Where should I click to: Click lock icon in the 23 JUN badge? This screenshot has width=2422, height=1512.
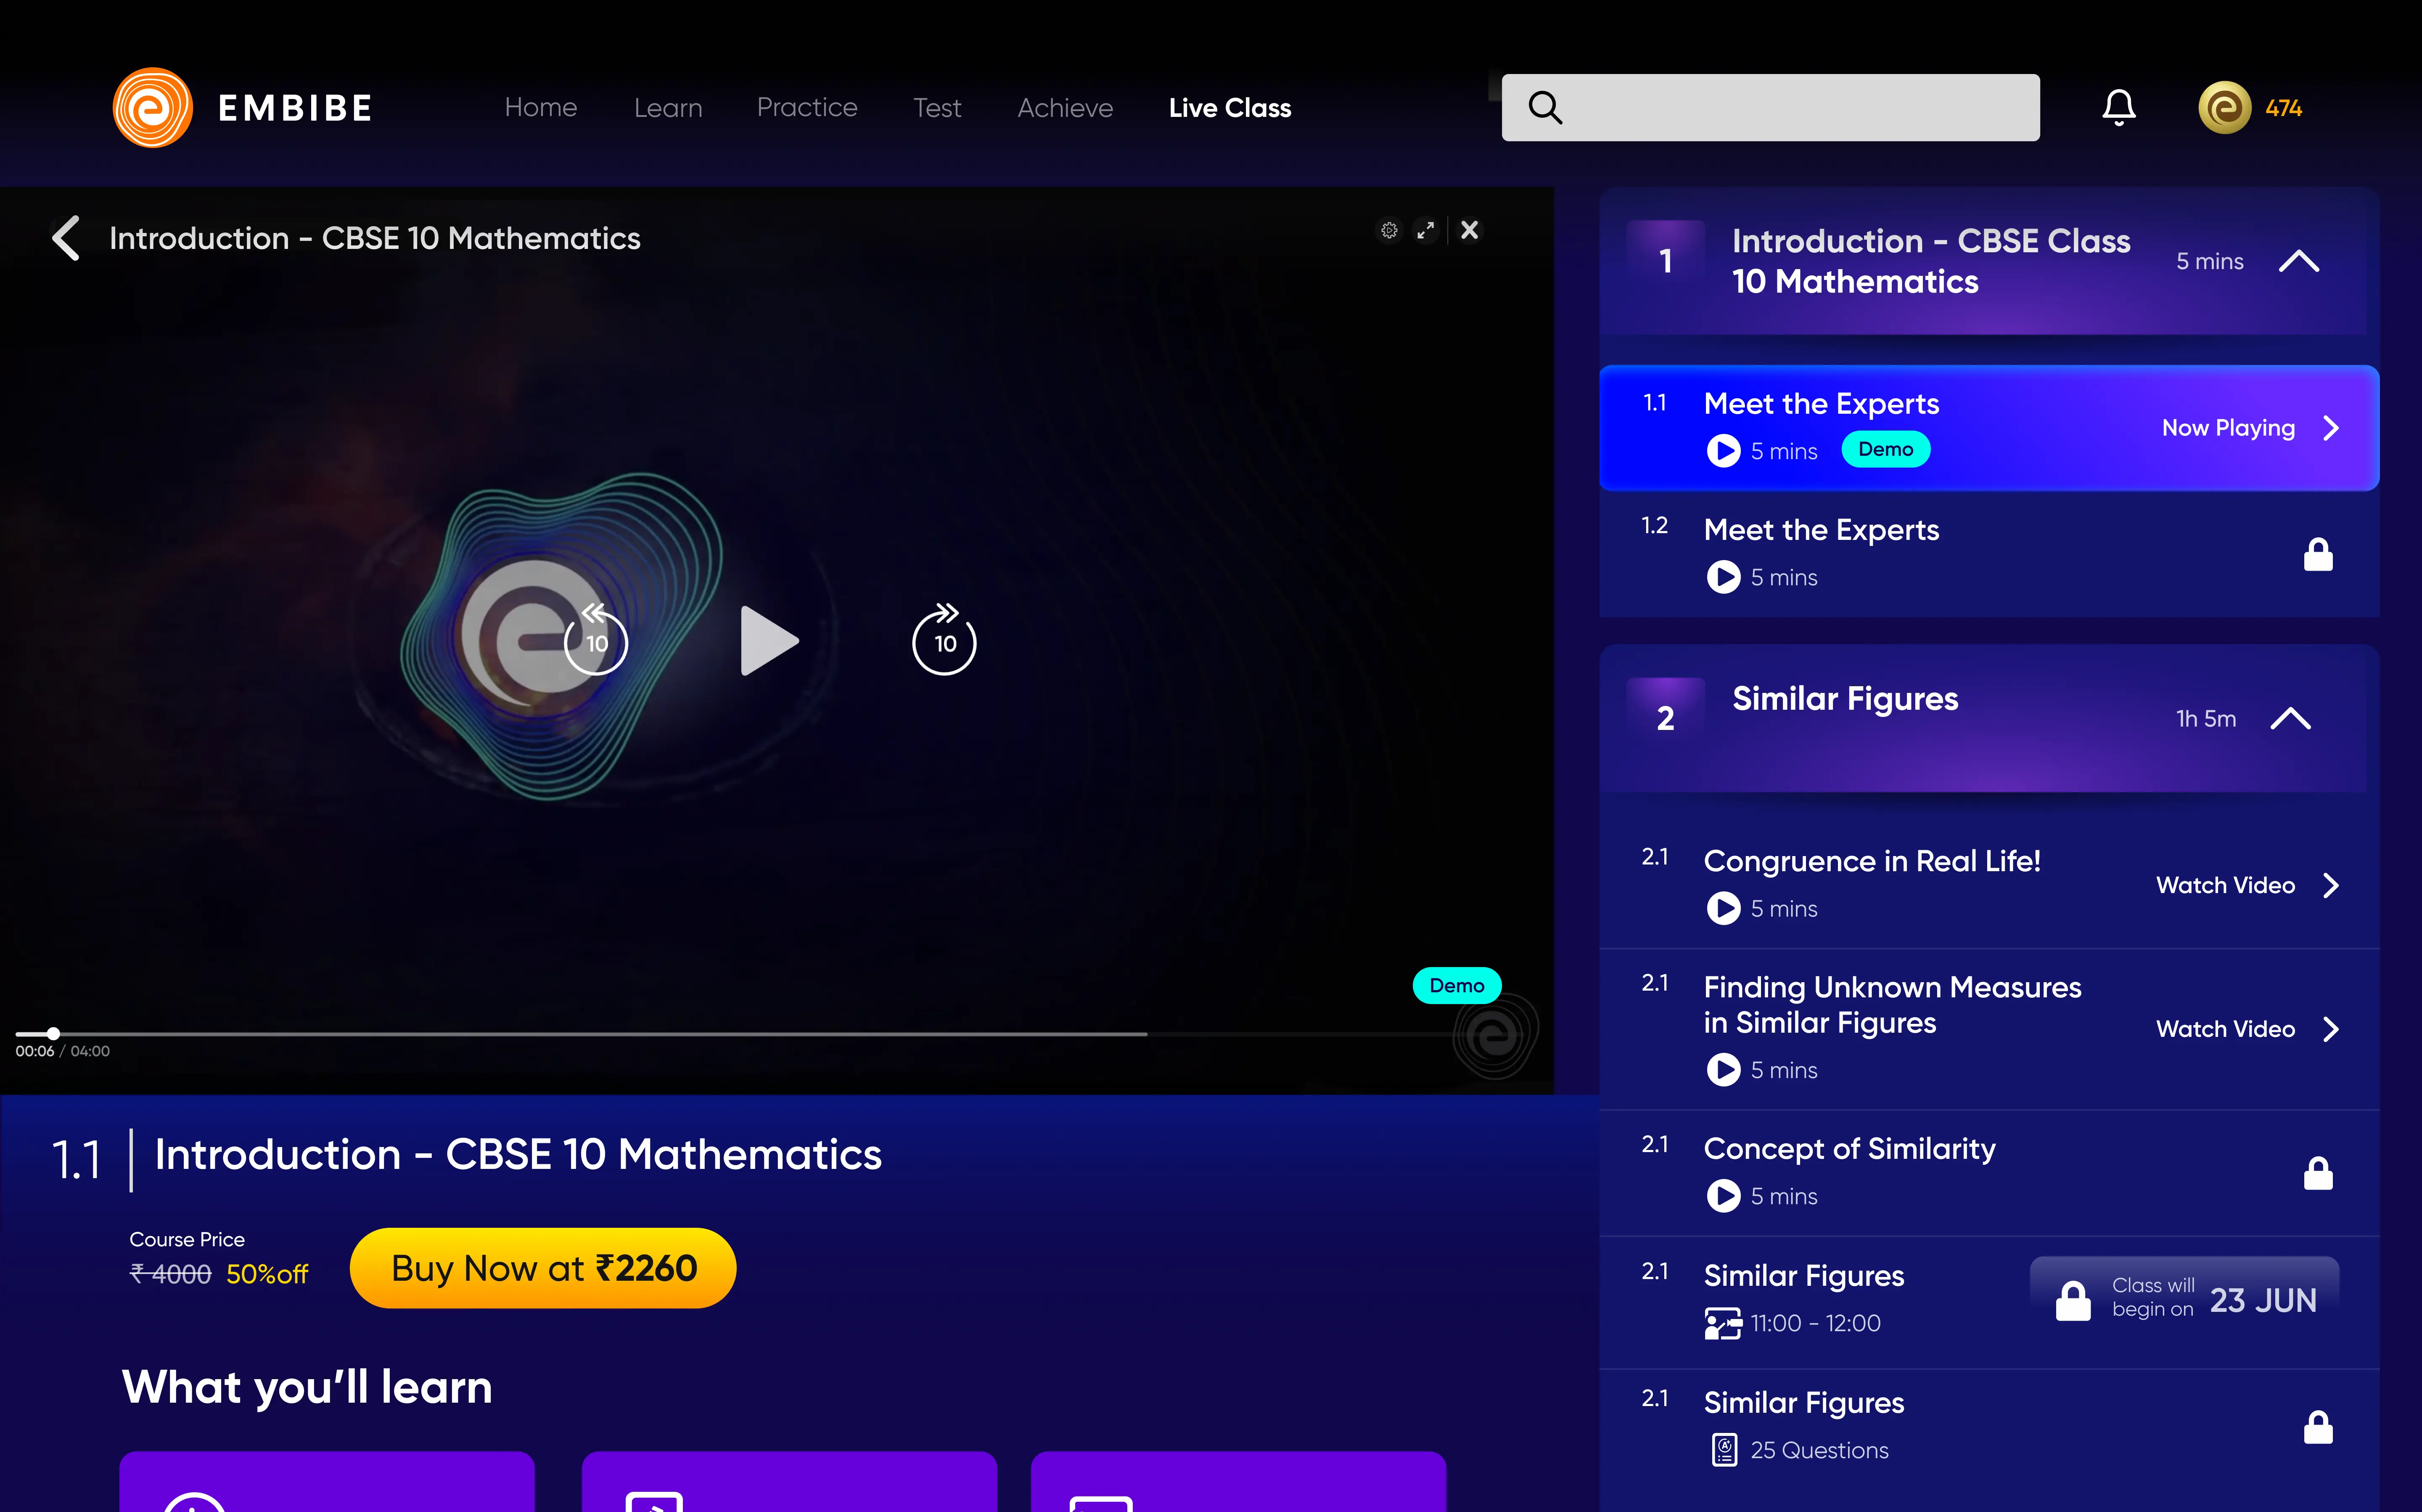(2073, 1300)
